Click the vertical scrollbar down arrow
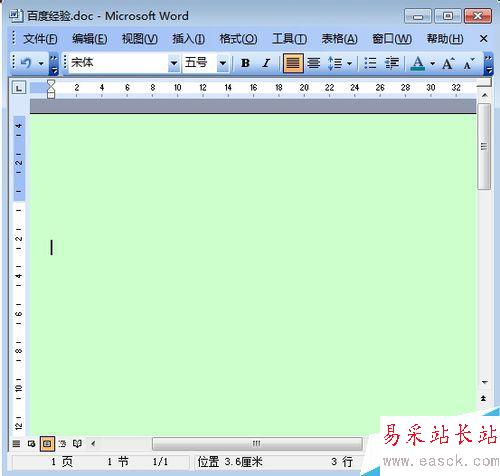 pos(485,382)
